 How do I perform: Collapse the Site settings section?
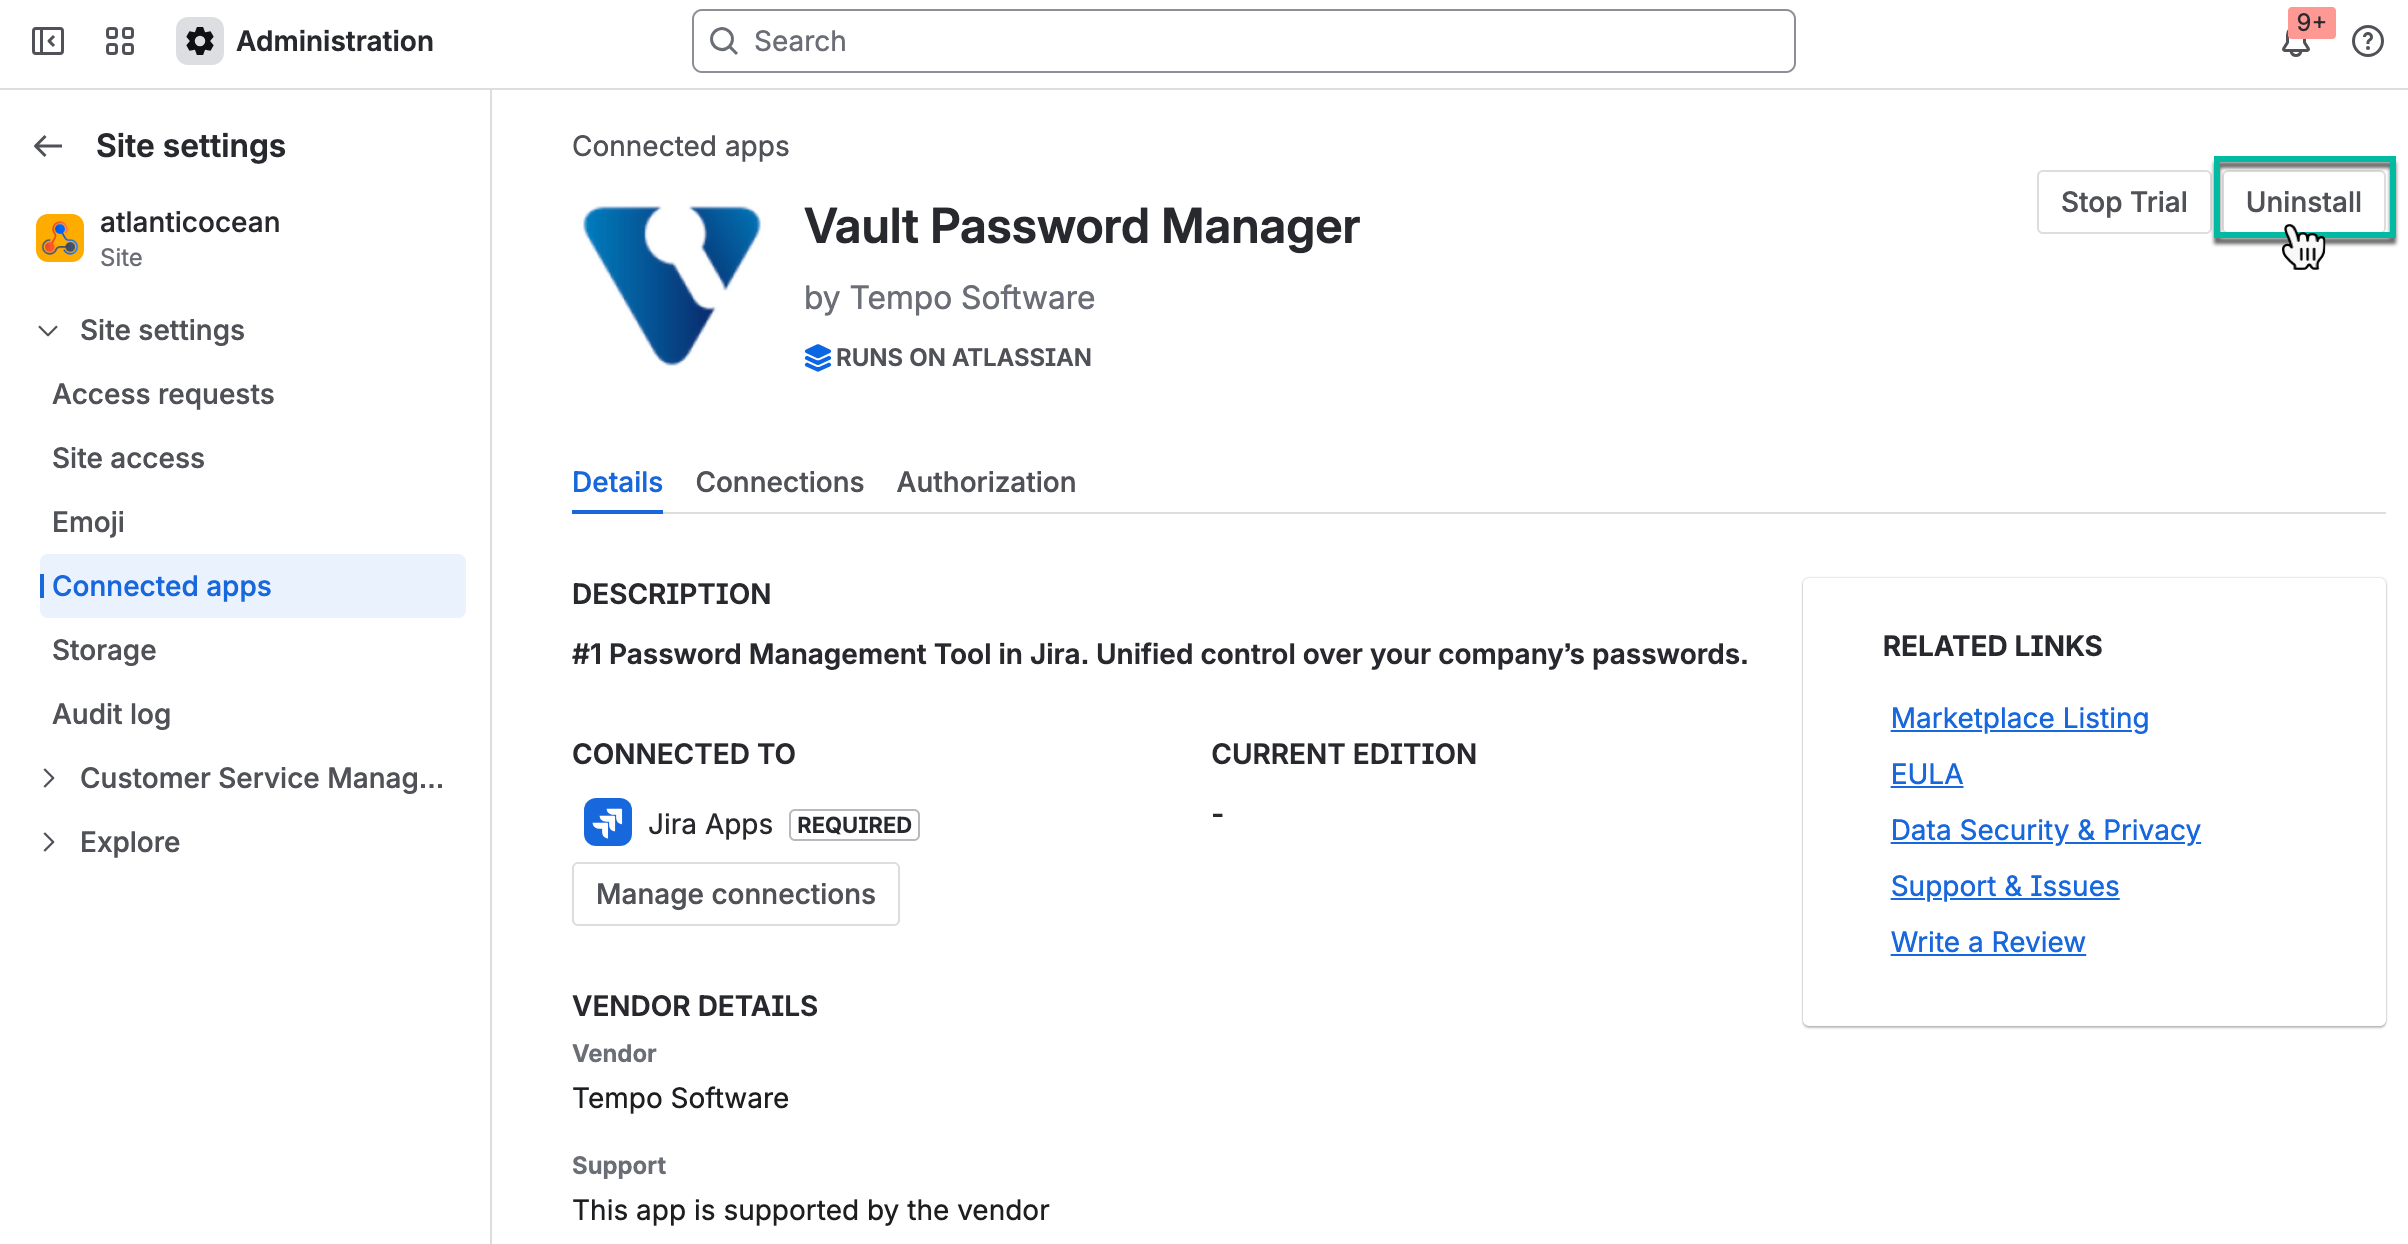tap(48, 330)
